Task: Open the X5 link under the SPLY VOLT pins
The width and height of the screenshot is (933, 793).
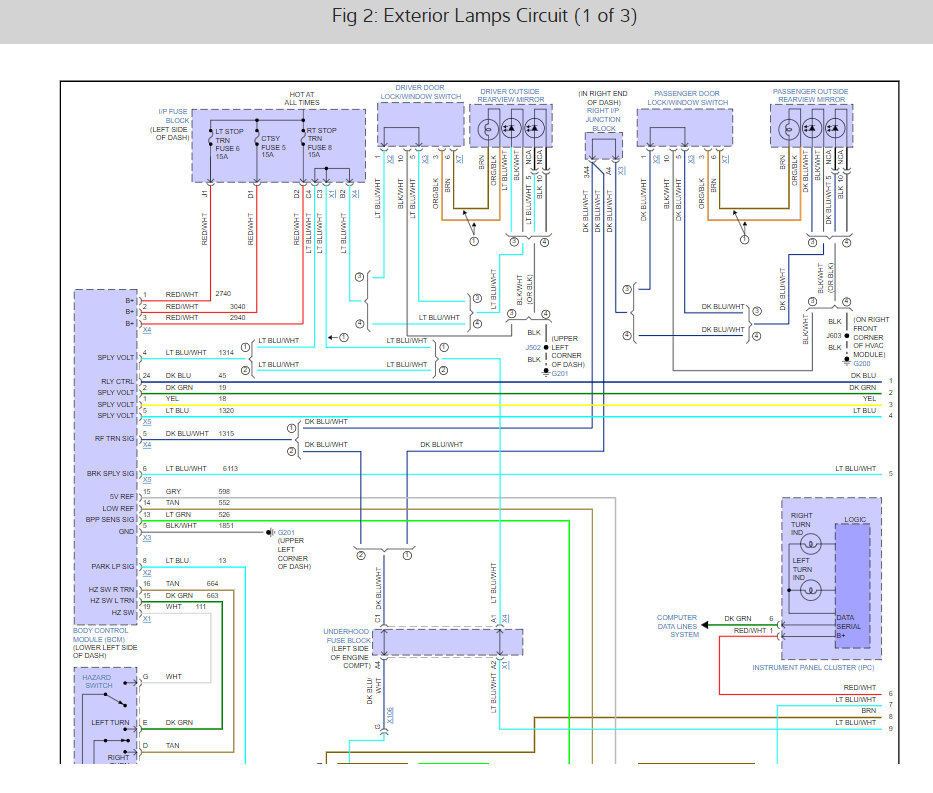Action: [147, 422]
